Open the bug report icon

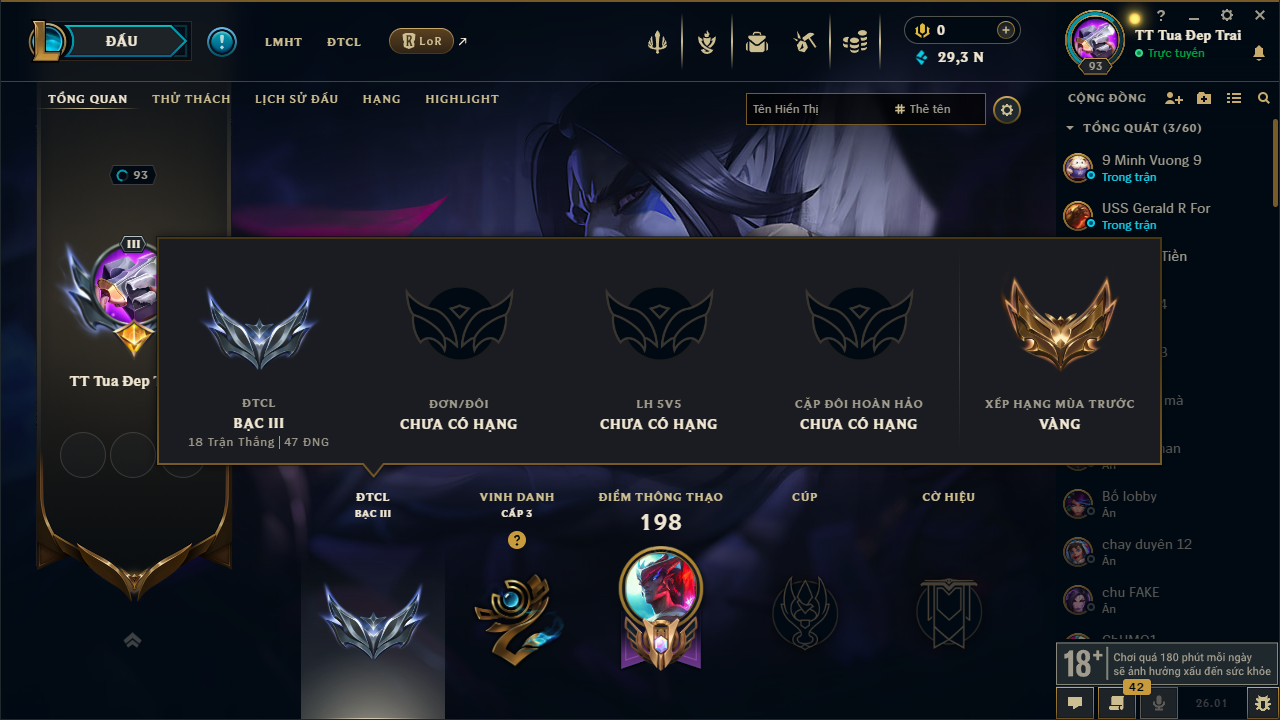click(1262, 703)
